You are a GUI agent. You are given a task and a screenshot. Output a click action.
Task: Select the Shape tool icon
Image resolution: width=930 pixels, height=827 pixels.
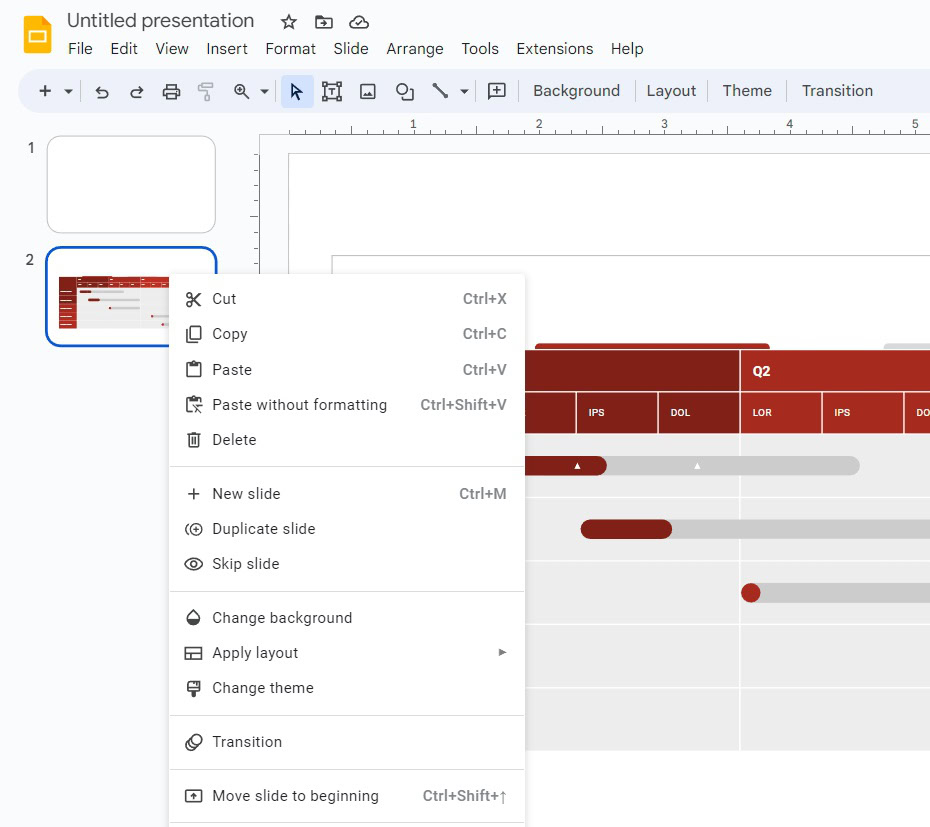(x=404, y=91)
